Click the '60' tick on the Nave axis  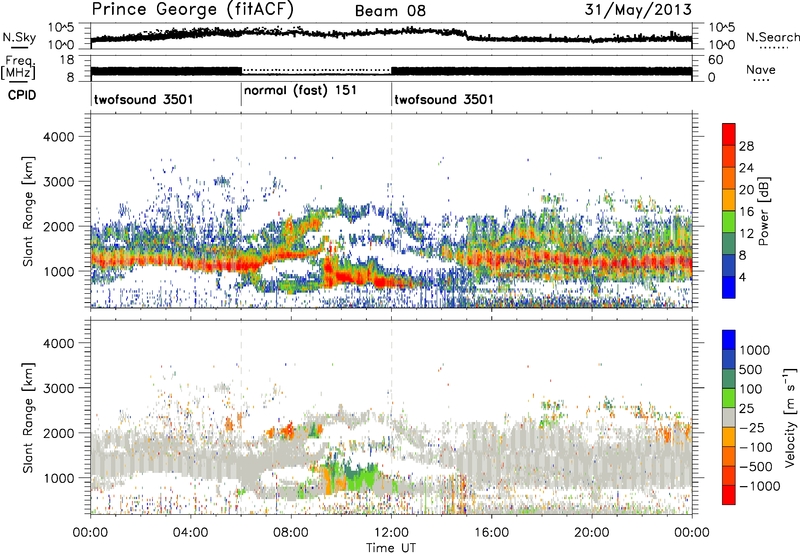coord(716,60)
